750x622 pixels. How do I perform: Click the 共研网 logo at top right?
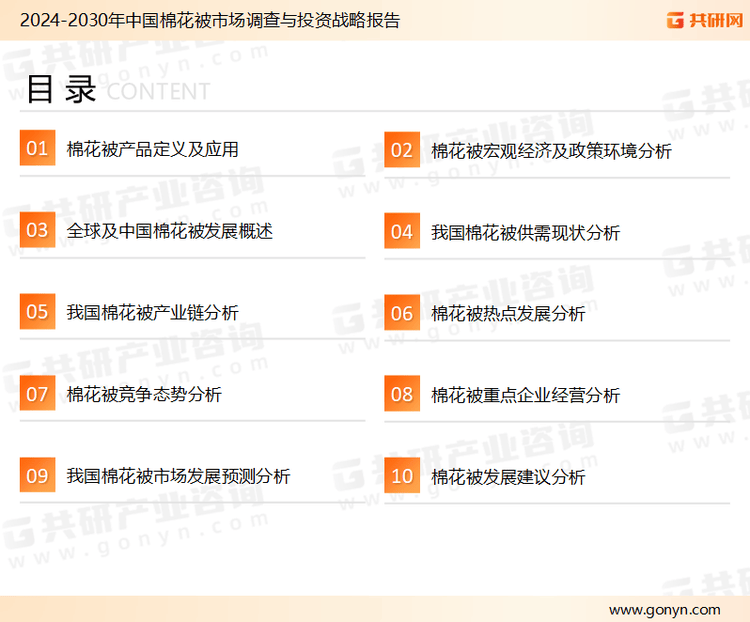[705, 20]
